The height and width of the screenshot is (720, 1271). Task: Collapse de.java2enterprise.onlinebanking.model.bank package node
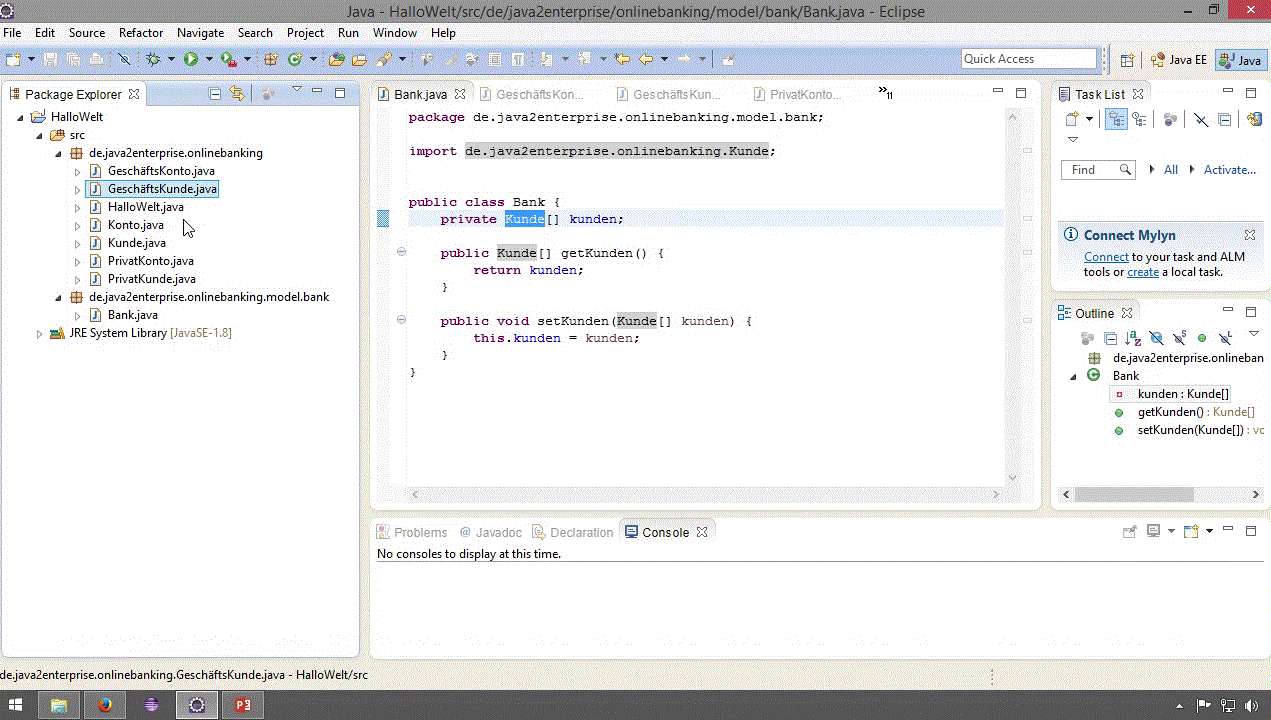click(58, 297)
